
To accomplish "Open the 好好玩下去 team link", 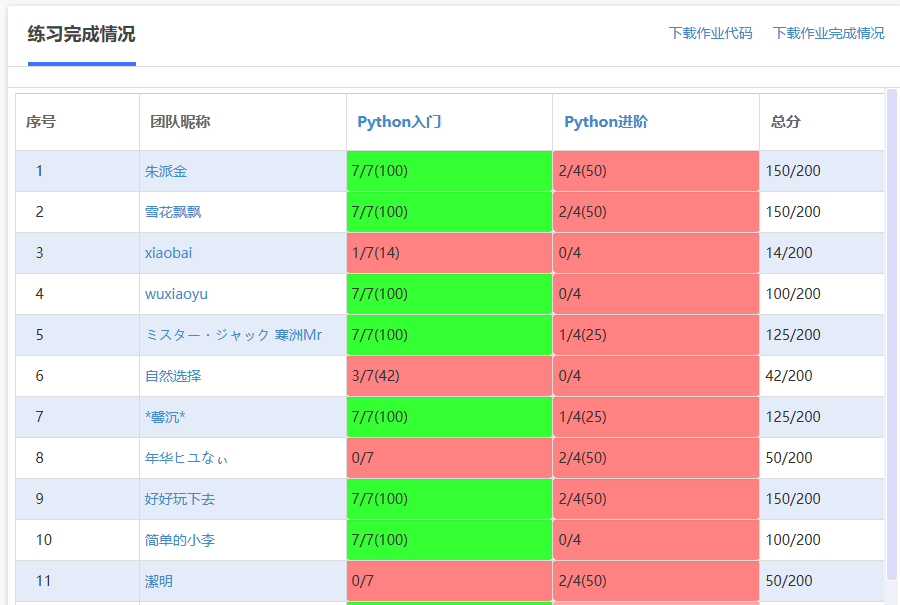I will 180,499.
